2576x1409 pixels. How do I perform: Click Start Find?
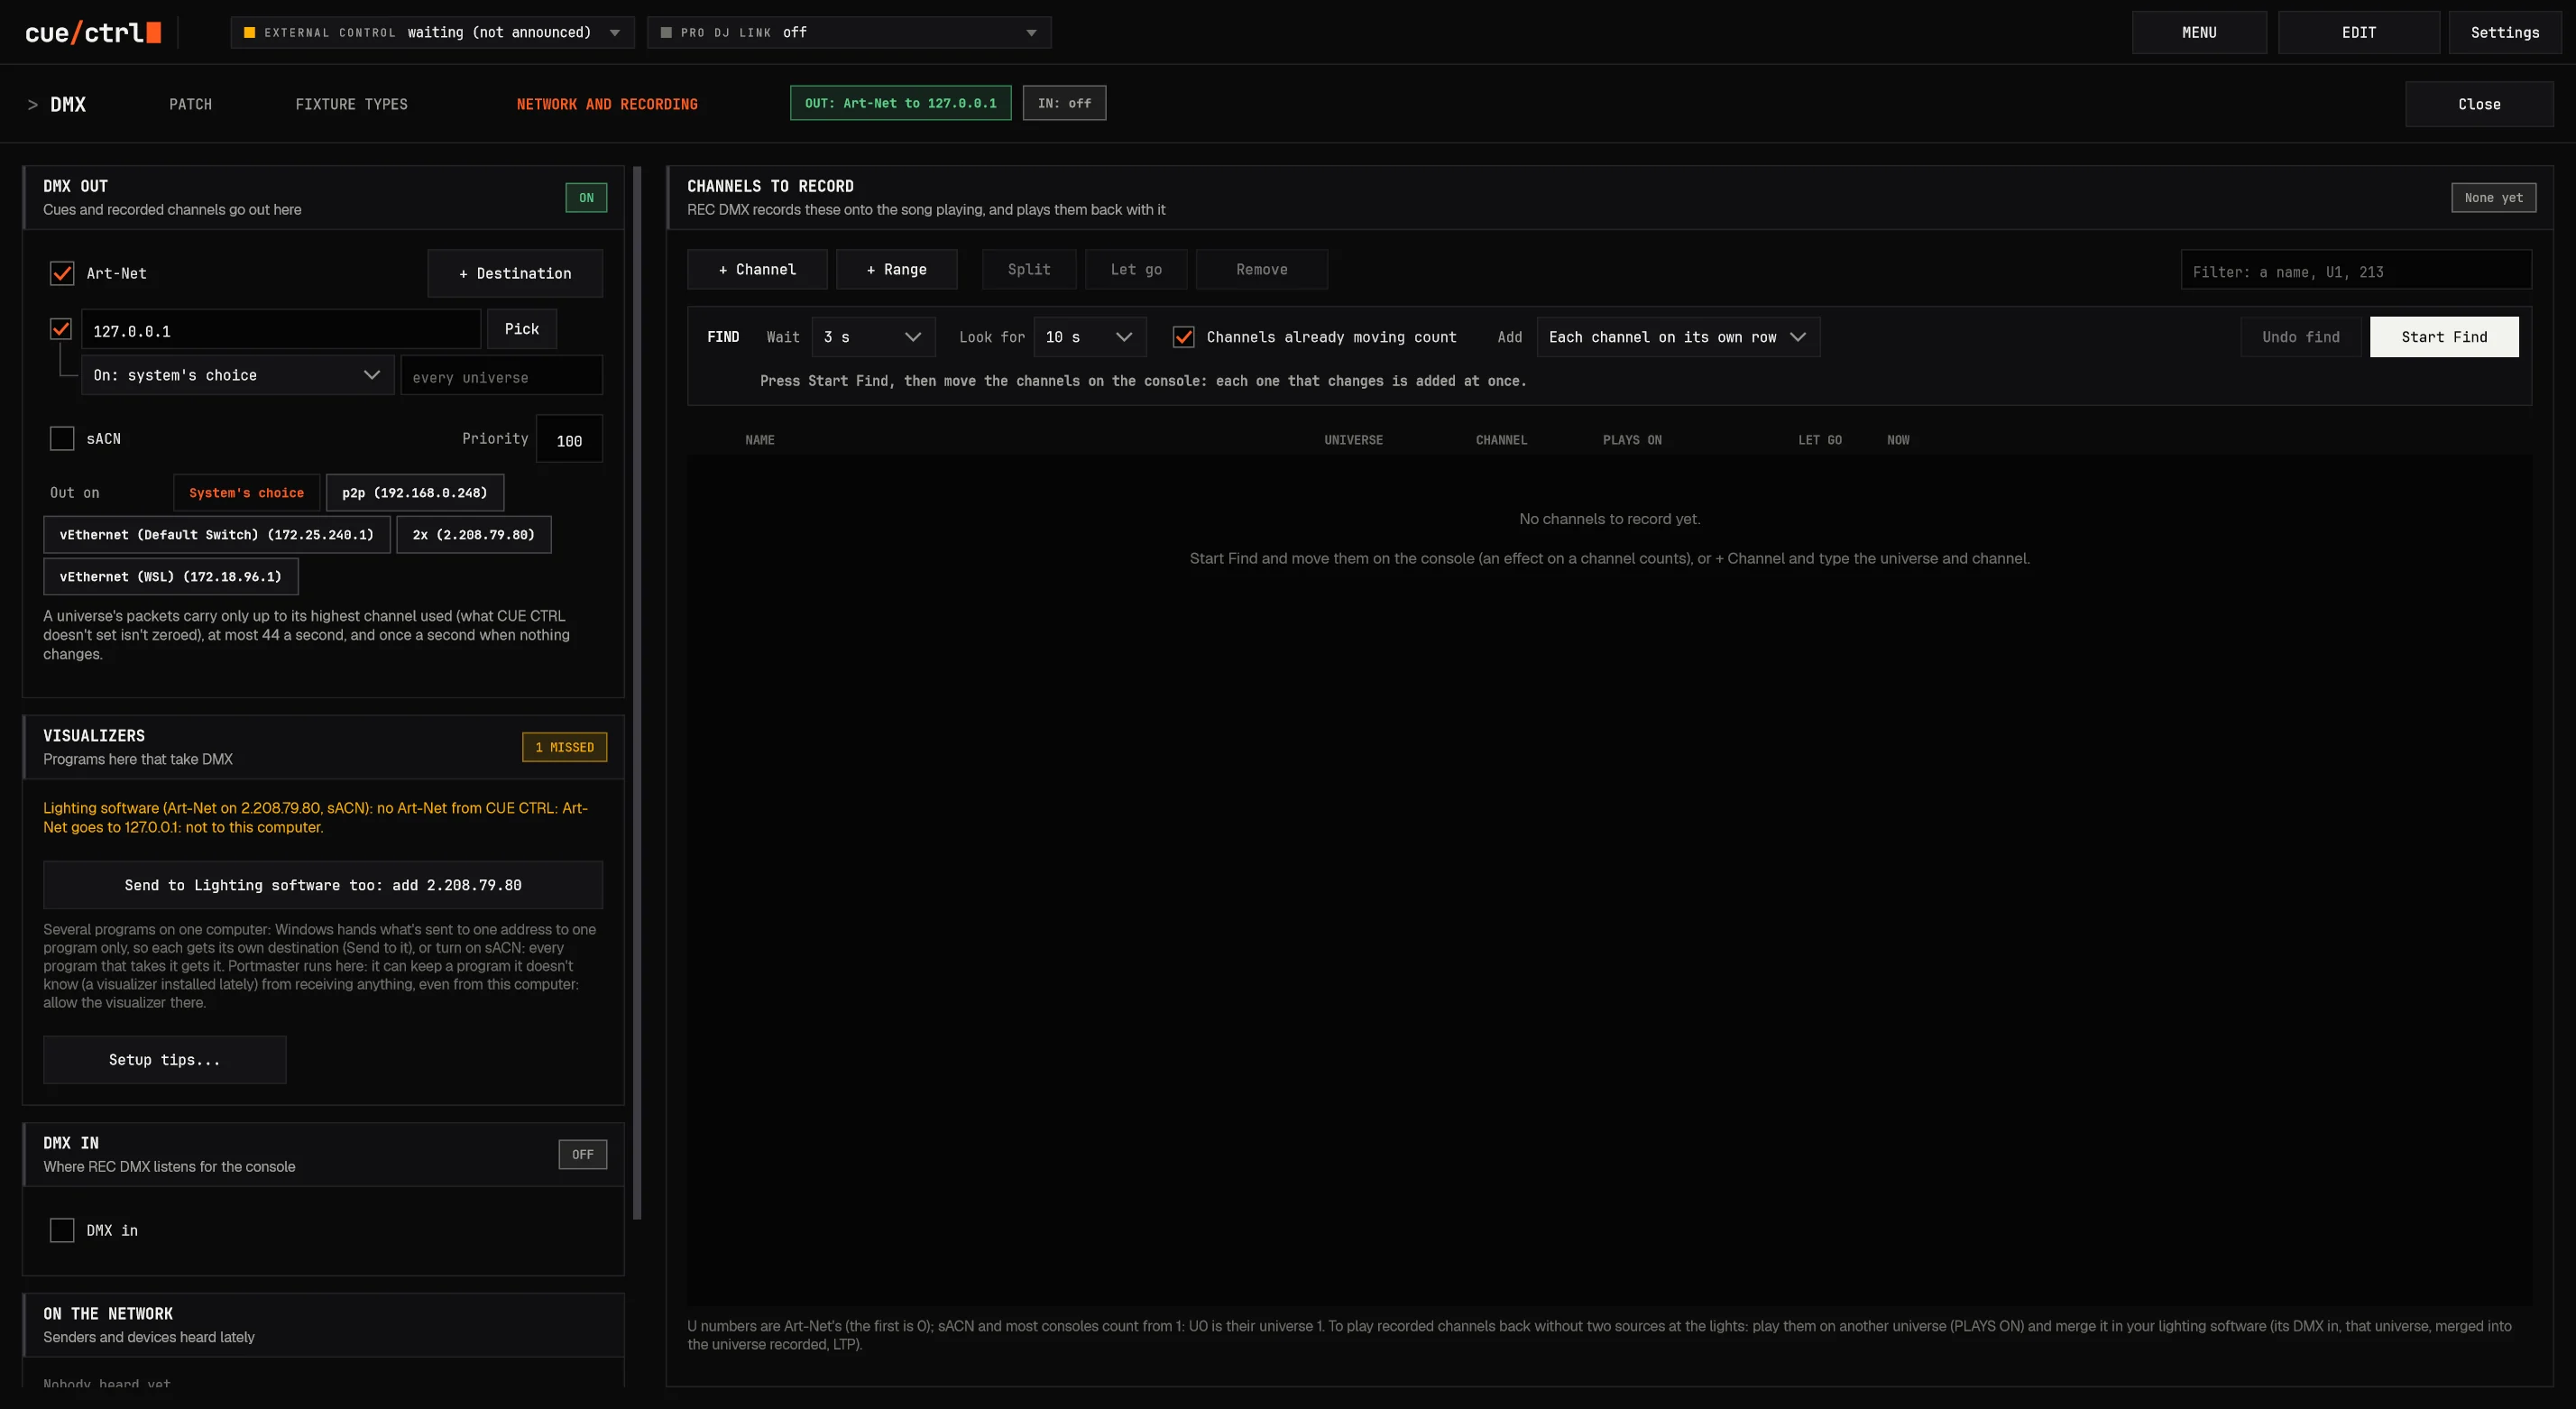(x=2444, y=337)
